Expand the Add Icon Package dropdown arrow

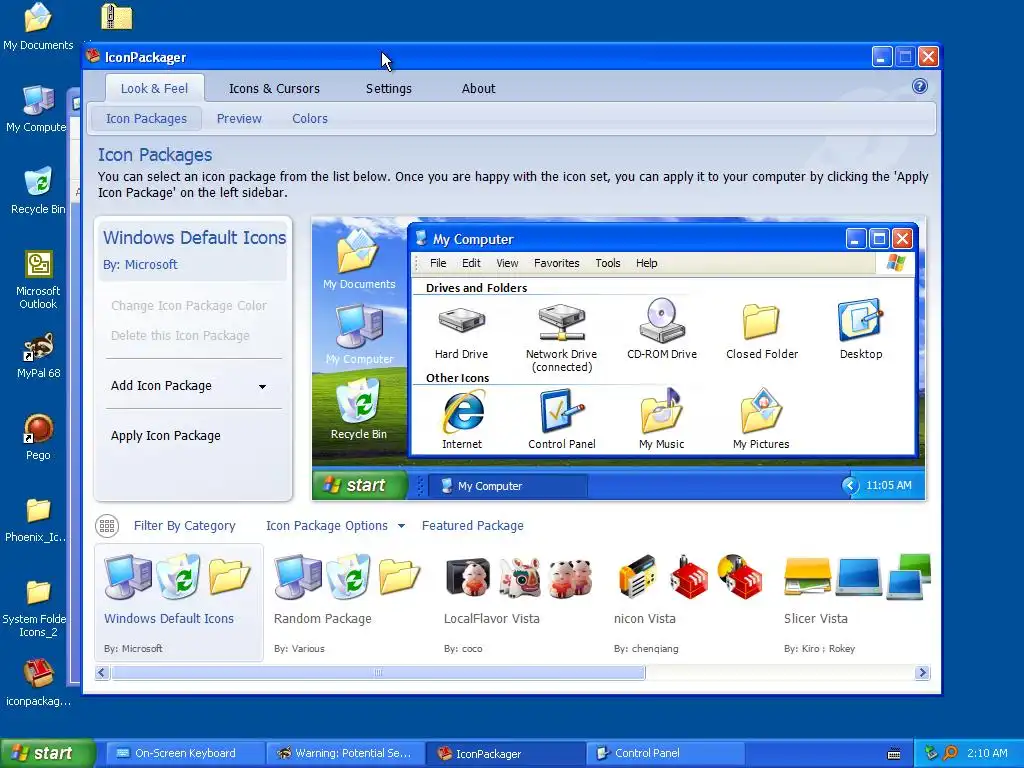click(263, 387)
